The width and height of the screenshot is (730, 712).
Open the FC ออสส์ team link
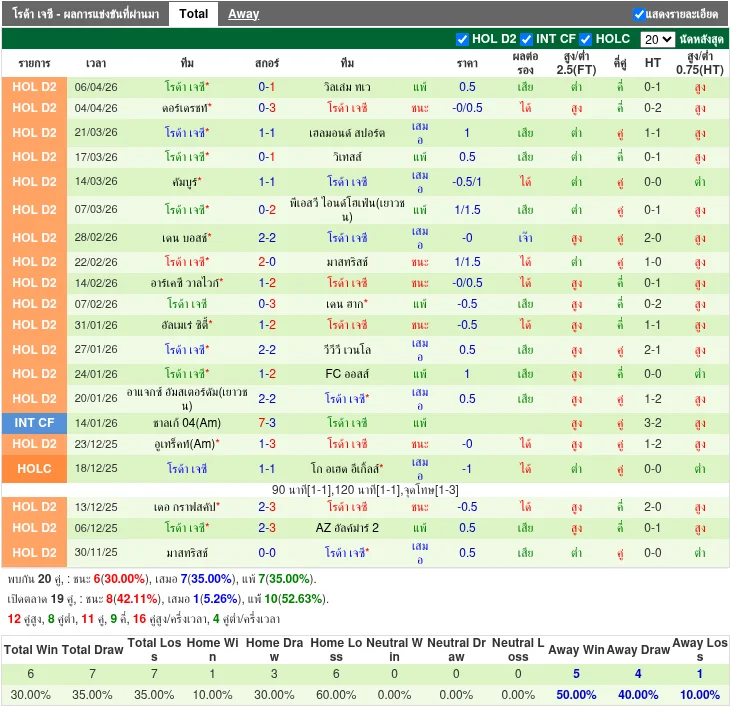tap(347, 374)
